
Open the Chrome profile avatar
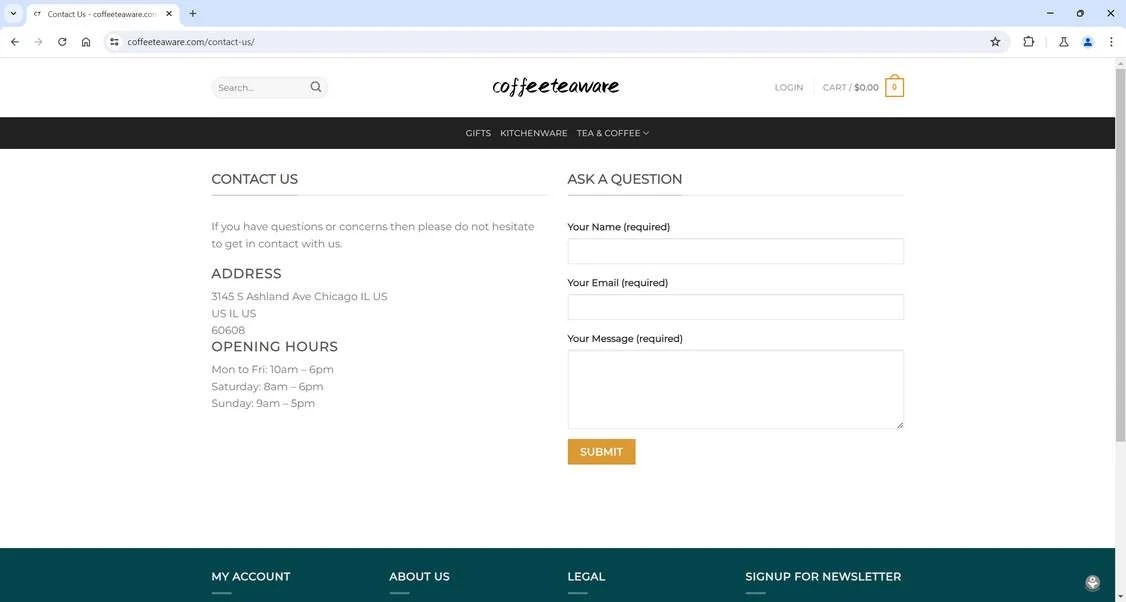click(1087, 42)
